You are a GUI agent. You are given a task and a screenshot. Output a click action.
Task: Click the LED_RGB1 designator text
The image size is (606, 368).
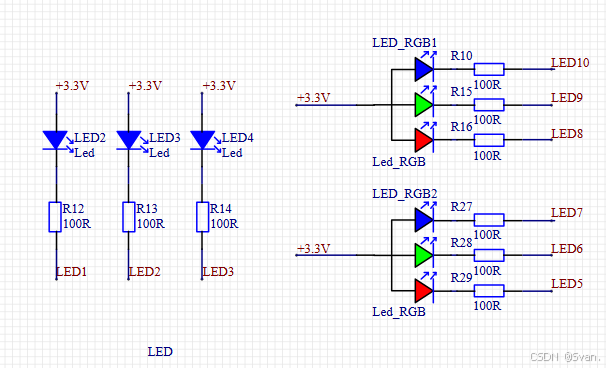pos(405,43)
